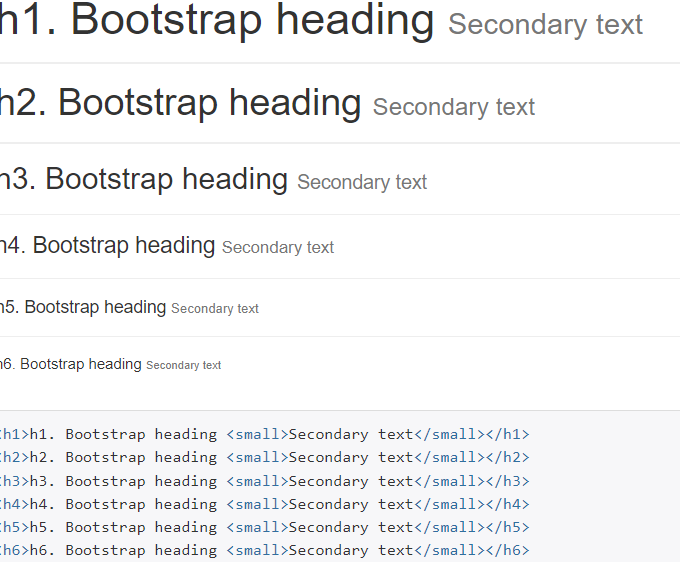Click the code line ending in </h2>
680x562 pixels.
(x=265, y=457)
